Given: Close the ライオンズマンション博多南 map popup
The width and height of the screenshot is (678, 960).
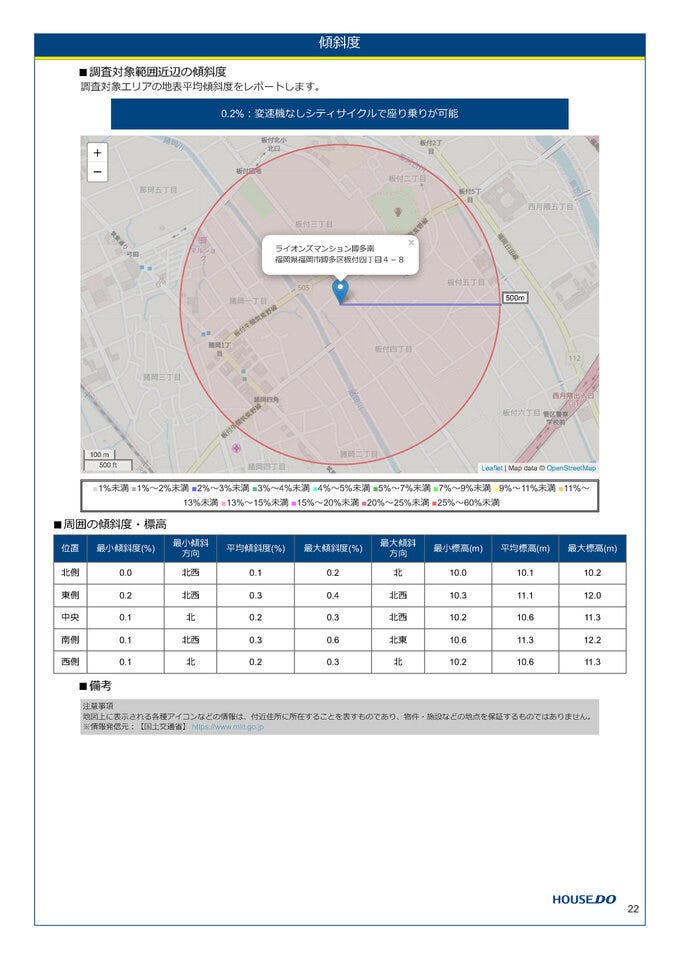Looking at the screenshot, I should [x=410, y=242].
